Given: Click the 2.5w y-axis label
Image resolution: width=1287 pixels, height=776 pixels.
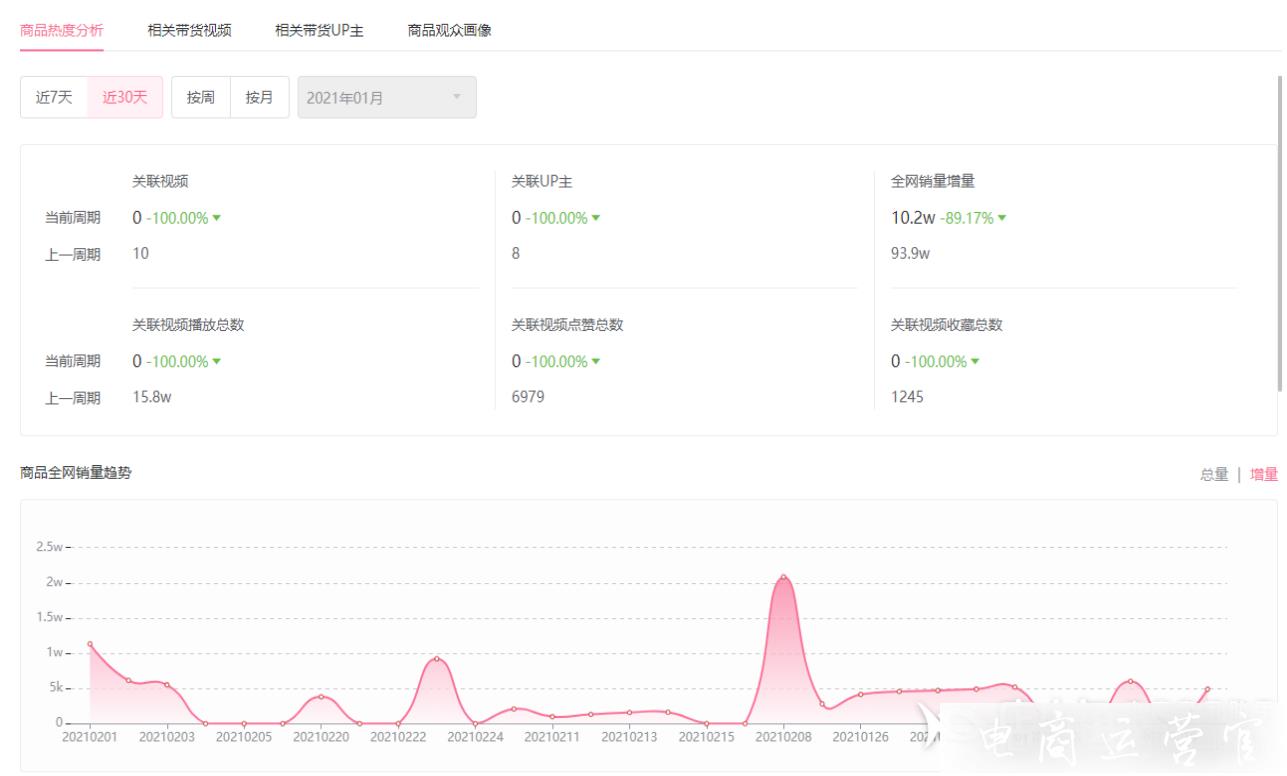Looking at the screenshot, I should click(x=49, y=547).
